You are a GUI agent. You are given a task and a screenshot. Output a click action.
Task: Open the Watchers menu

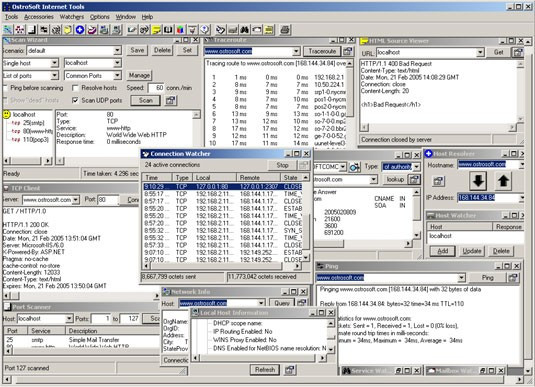(72, 17)
